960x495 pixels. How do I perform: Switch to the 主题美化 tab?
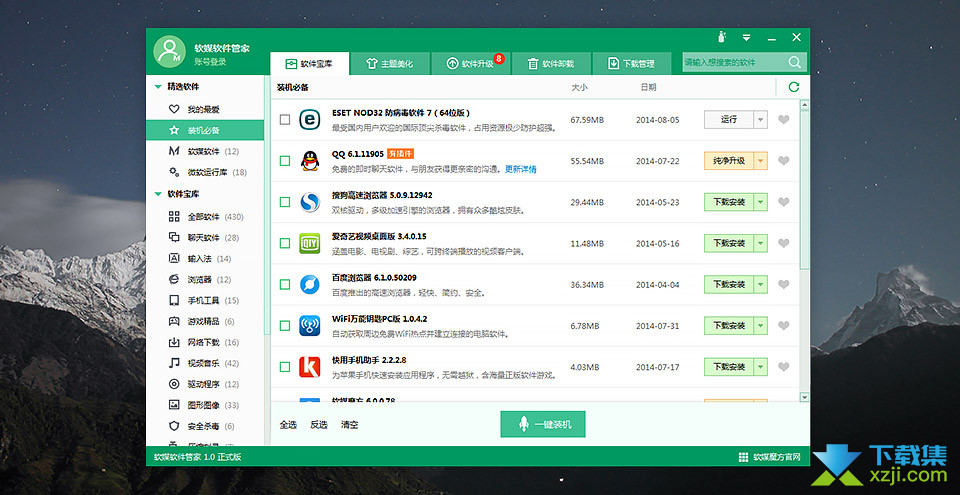click(391, 64)
